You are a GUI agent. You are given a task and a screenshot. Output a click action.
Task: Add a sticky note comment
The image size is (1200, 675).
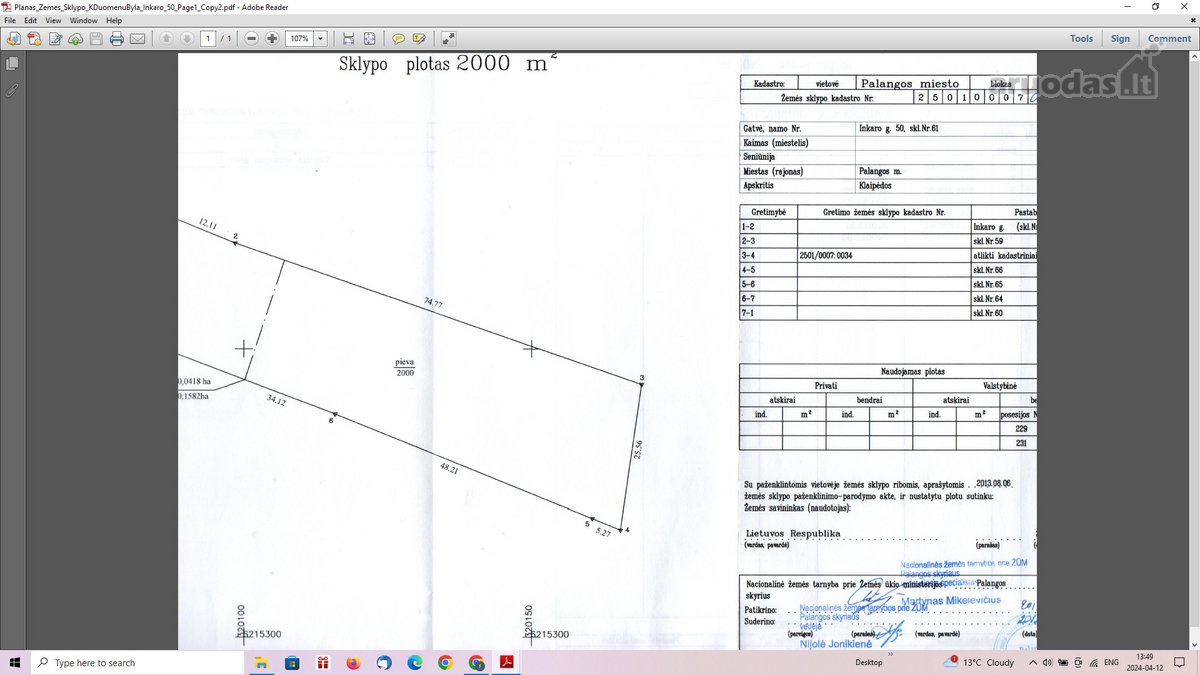click(x=398, y=39)
